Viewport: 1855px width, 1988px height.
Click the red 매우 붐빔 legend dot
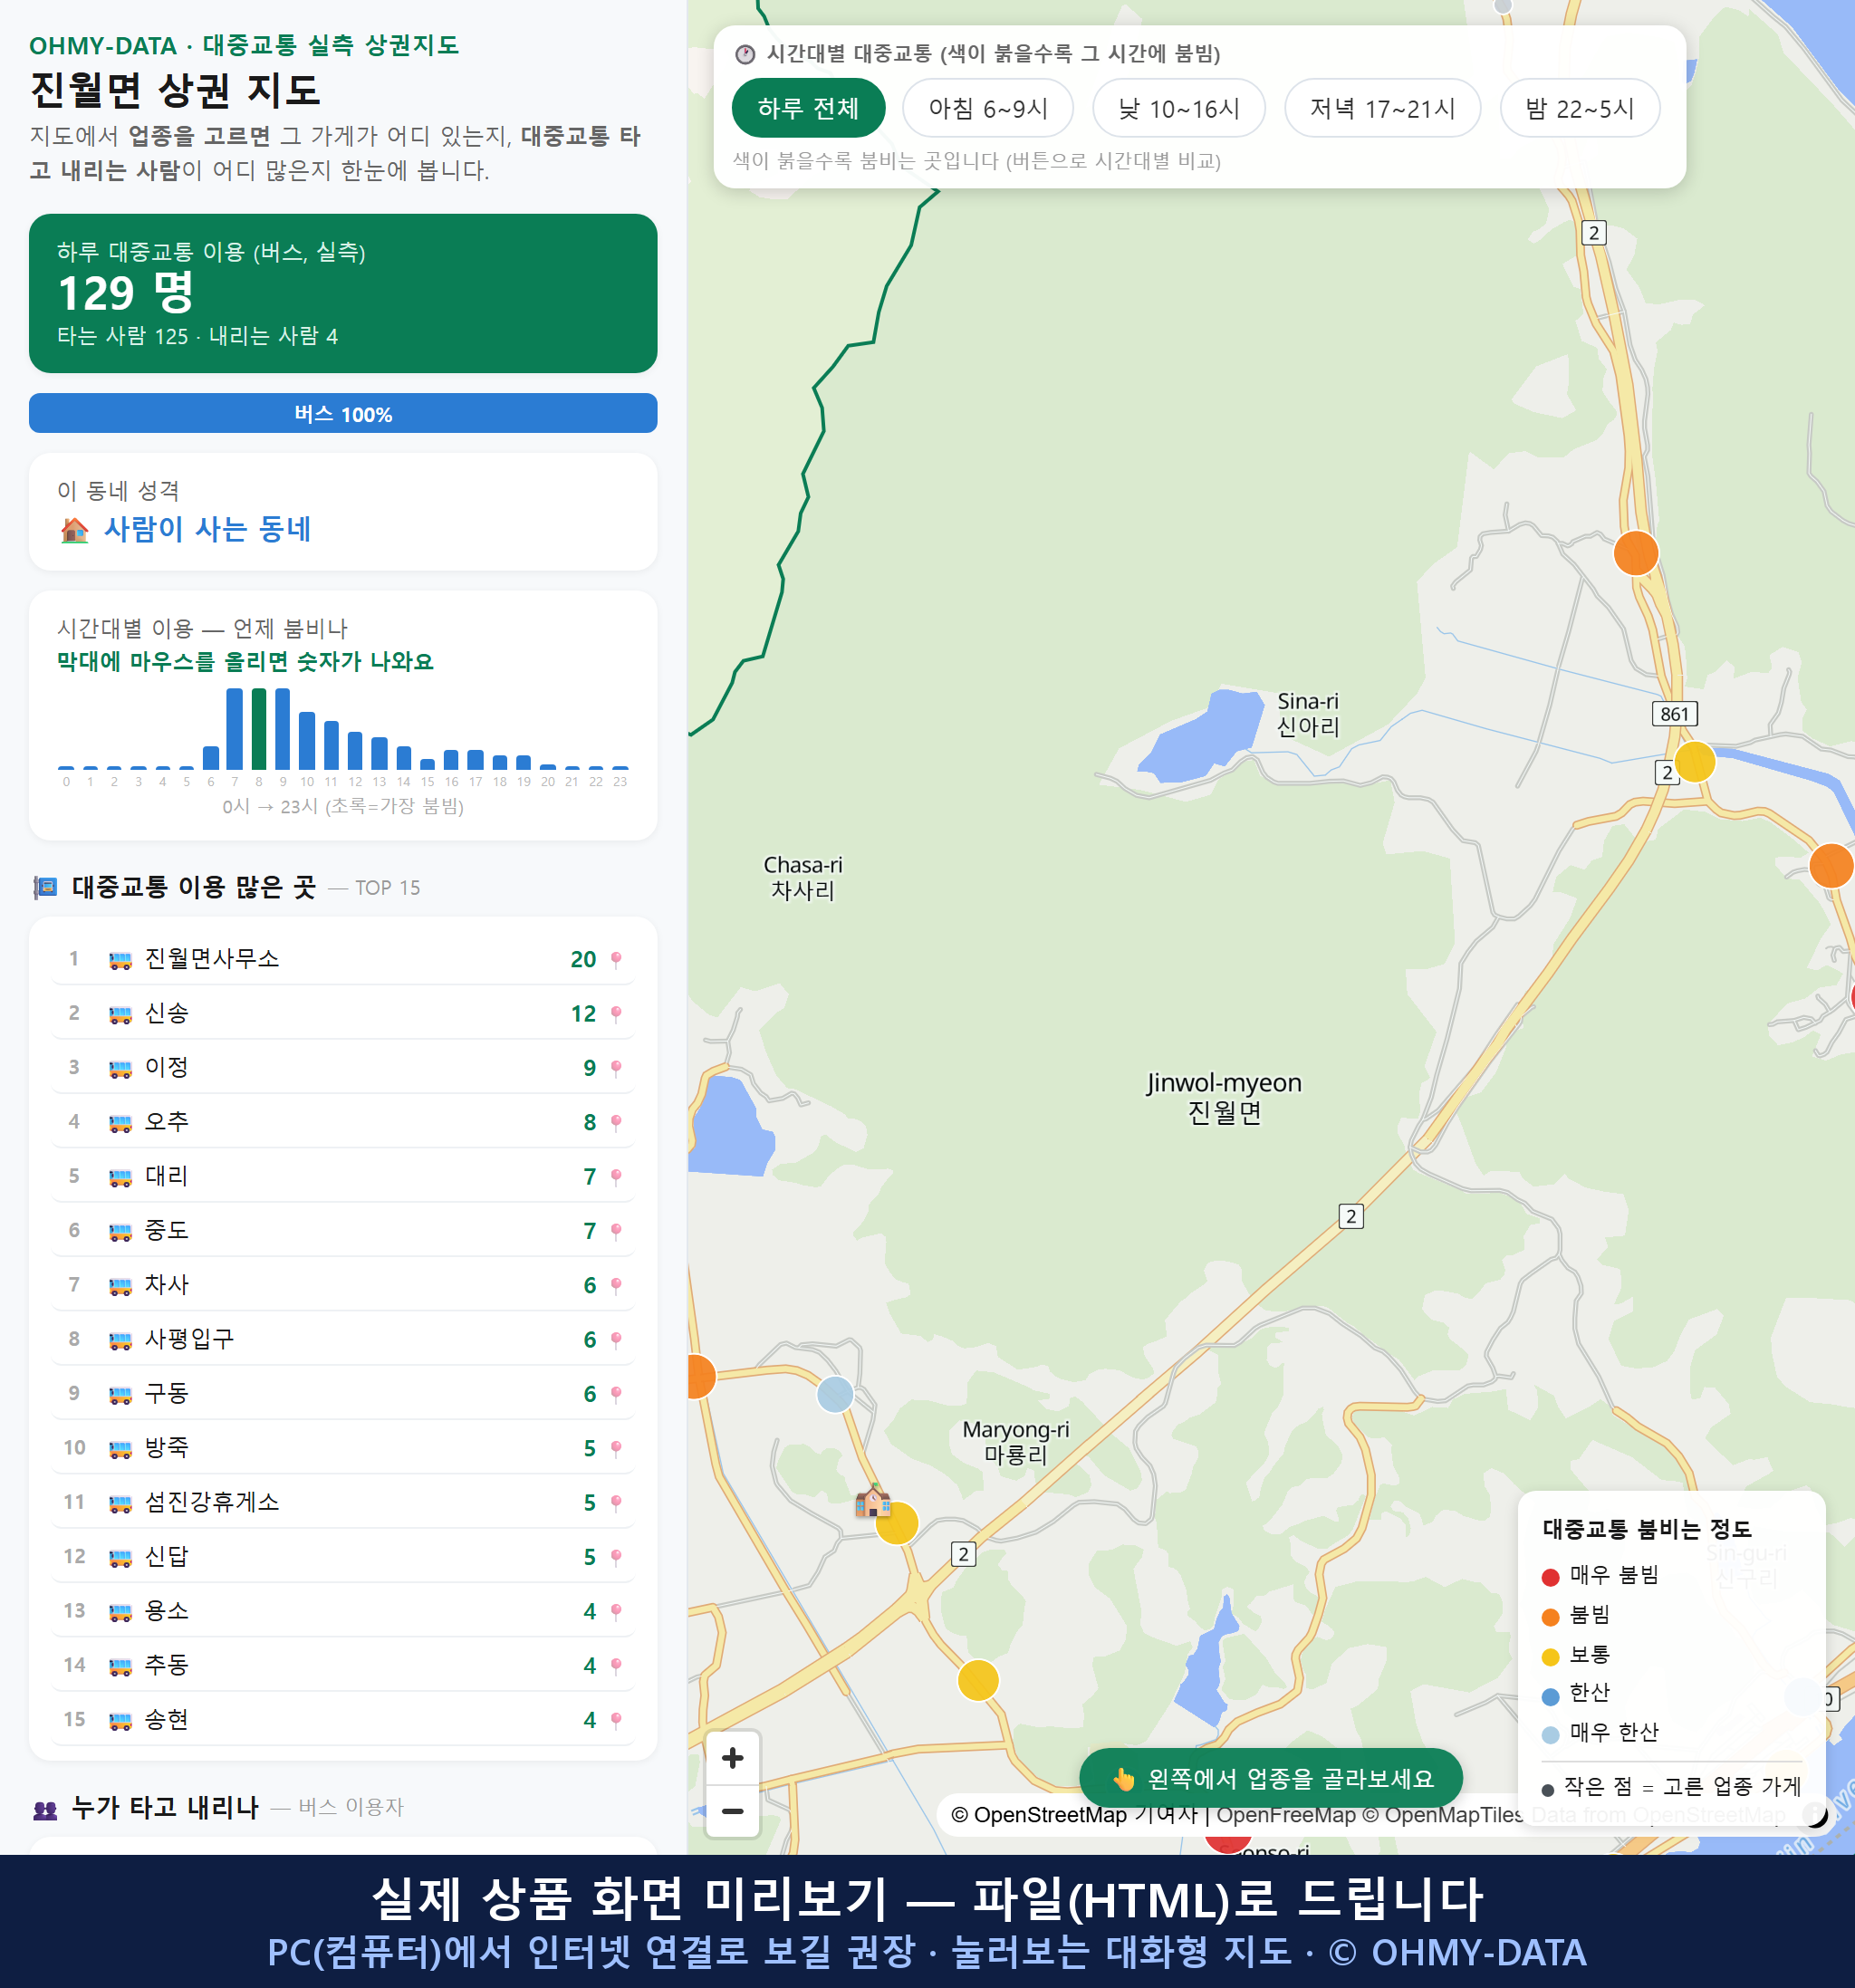click(1550, 1577)
